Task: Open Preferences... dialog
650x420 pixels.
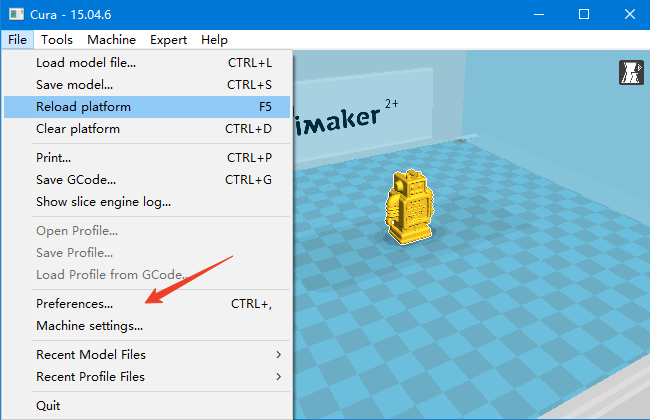Action: tap(147, 304)
